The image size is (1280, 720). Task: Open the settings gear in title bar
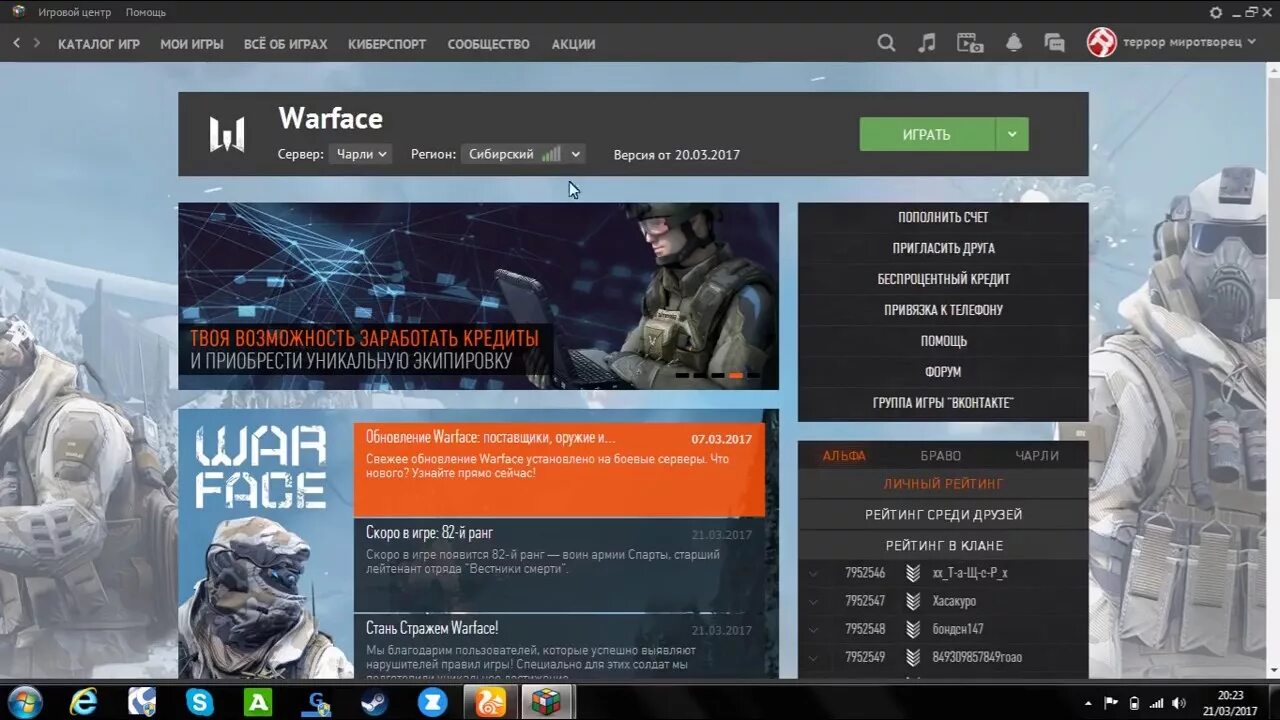[1216, 12]
